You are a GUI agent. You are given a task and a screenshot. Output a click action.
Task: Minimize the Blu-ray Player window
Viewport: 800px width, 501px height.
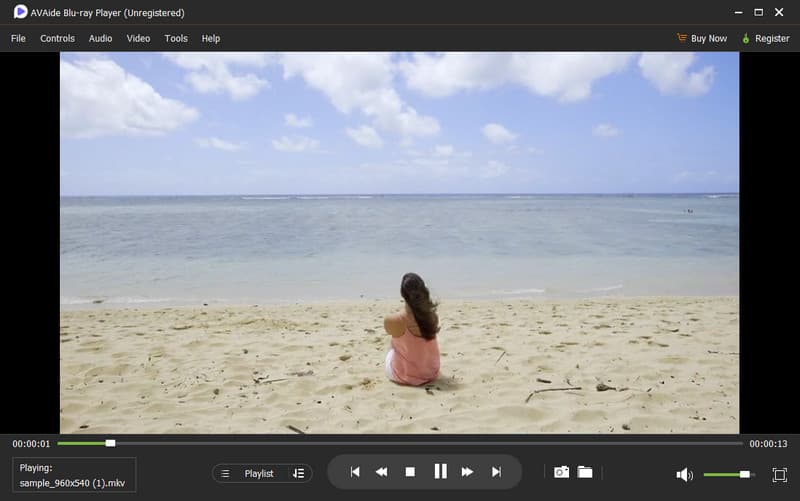point(738,12)
